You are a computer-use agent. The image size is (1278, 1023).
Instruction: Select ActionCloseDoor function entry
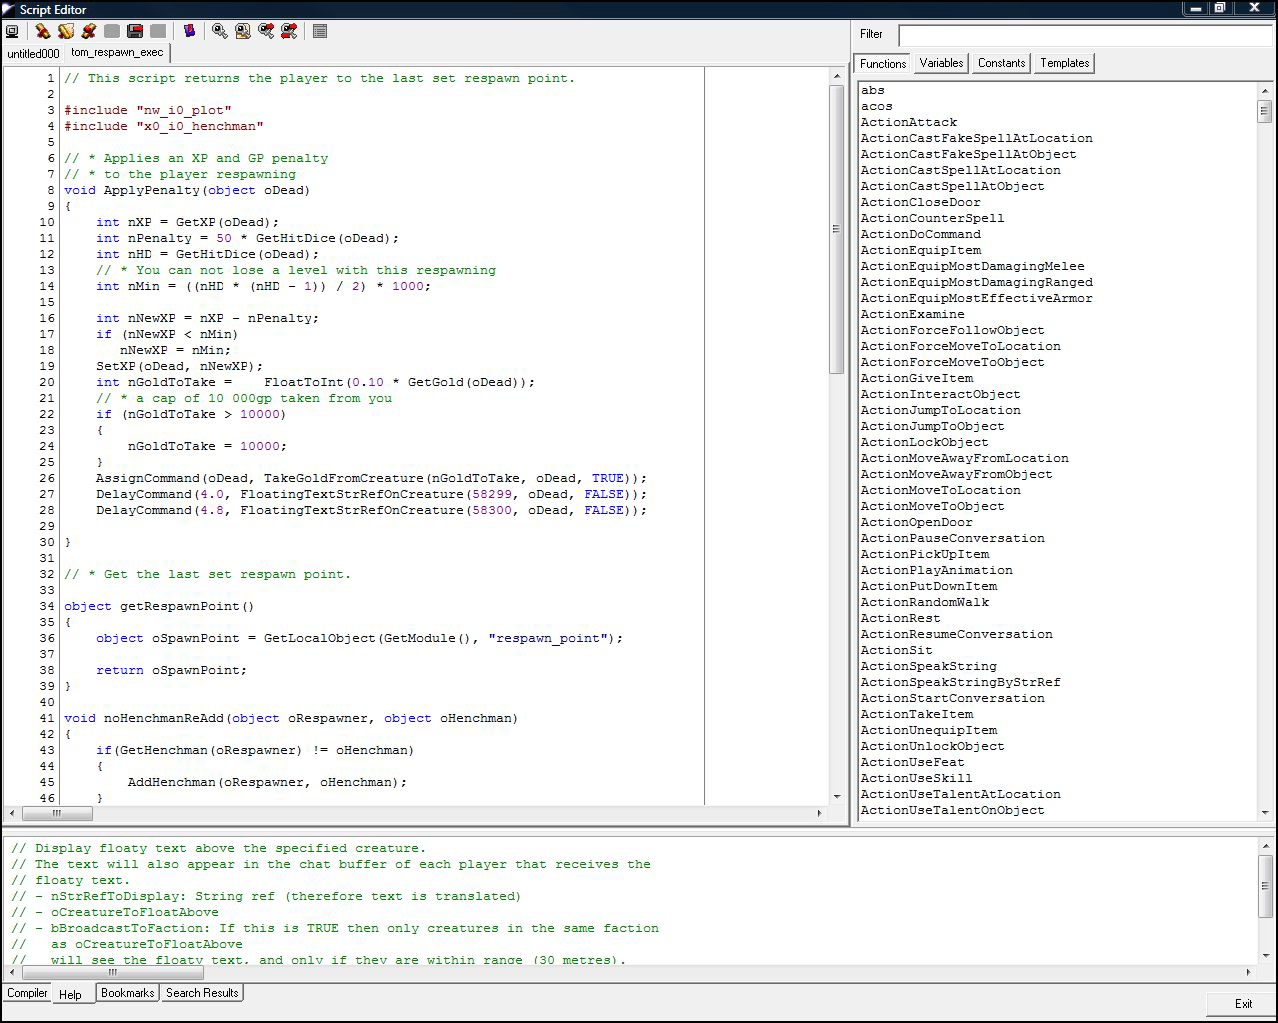pos(920,202)
